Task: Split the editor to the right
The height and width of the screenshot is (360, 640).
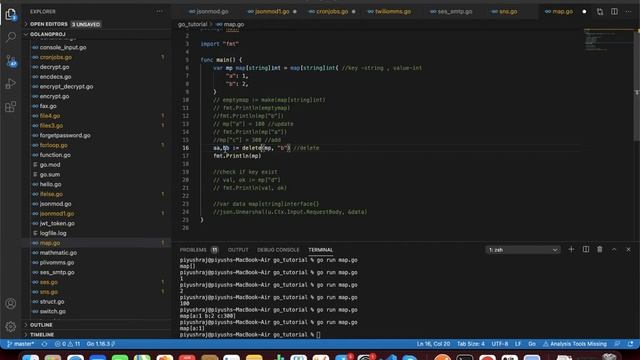Action: click(614, 11)
